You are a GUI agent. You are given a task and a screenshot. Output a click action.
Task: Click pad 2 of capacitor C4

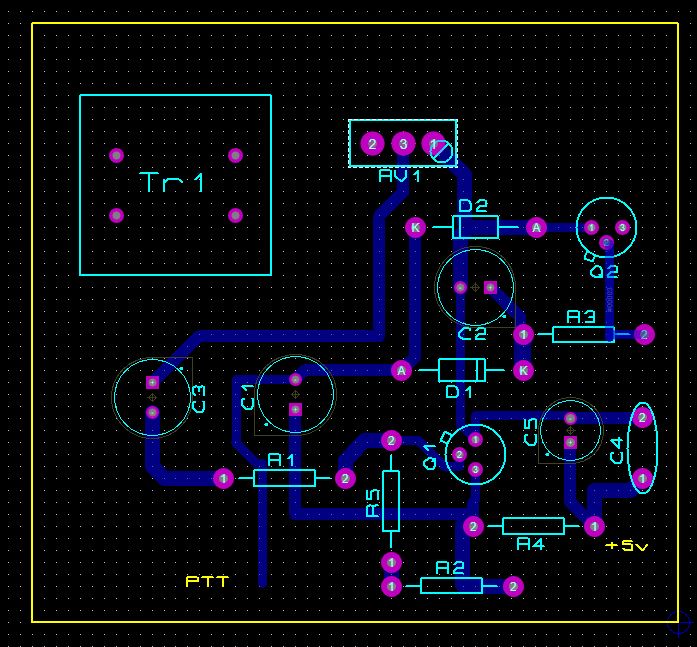coord(642,418)
